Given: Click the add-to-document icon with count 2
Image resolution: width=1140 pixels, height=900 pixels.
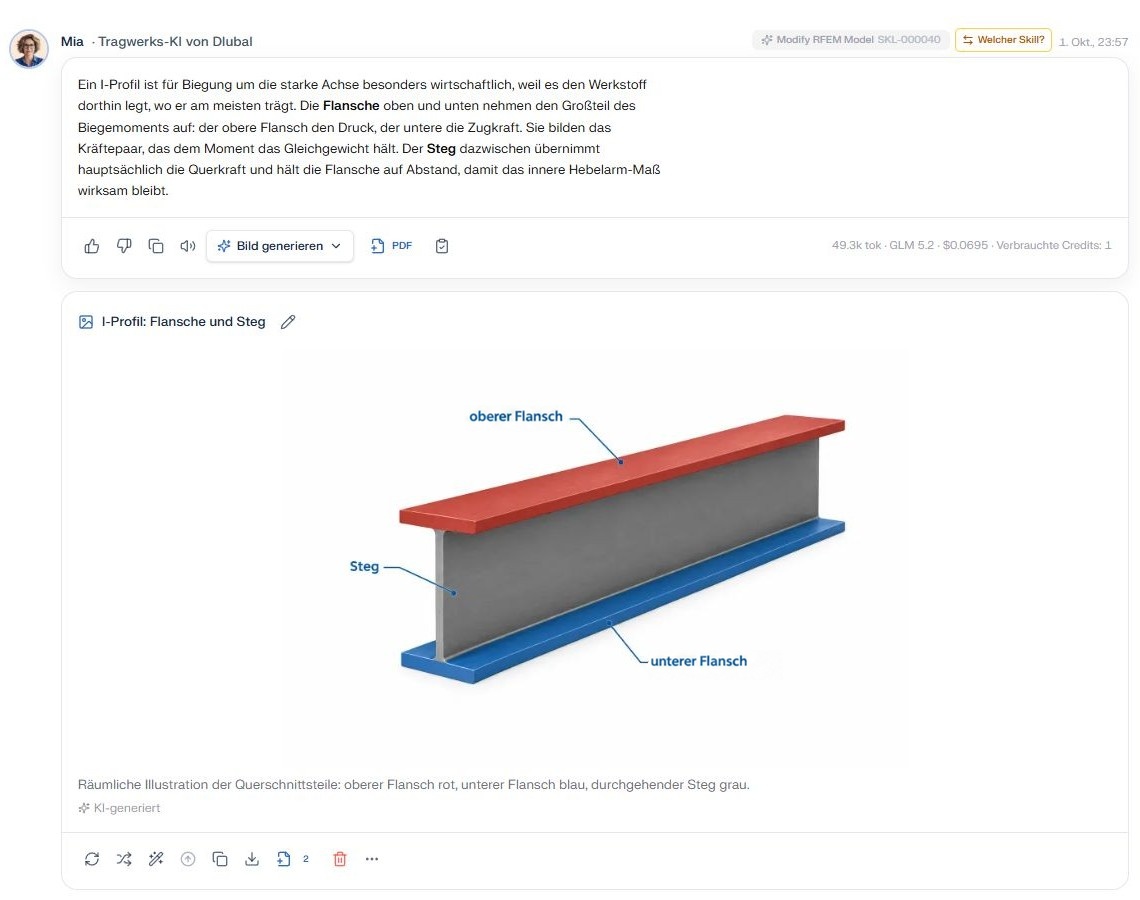Looking at the screenshot, I should click(x=292, y=859).
